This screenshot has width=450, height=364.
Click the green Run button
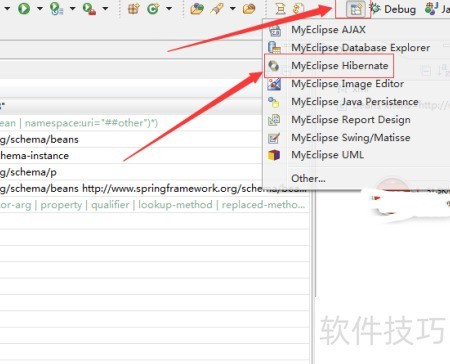click(x=24, y=8)
